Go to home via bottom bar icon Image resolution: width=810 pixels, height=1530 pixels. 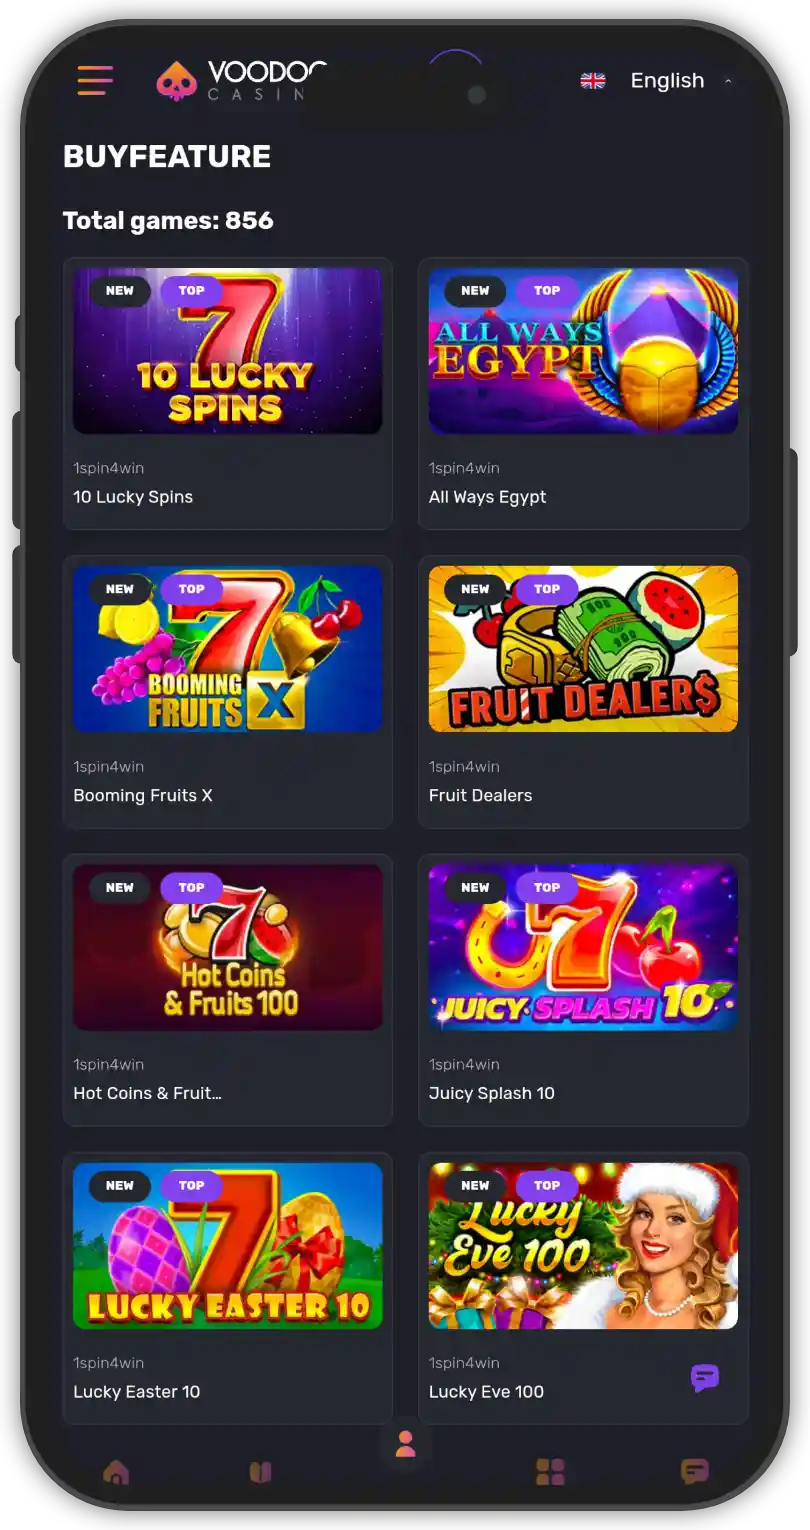pyautogui.click(x=116, y=1472)
